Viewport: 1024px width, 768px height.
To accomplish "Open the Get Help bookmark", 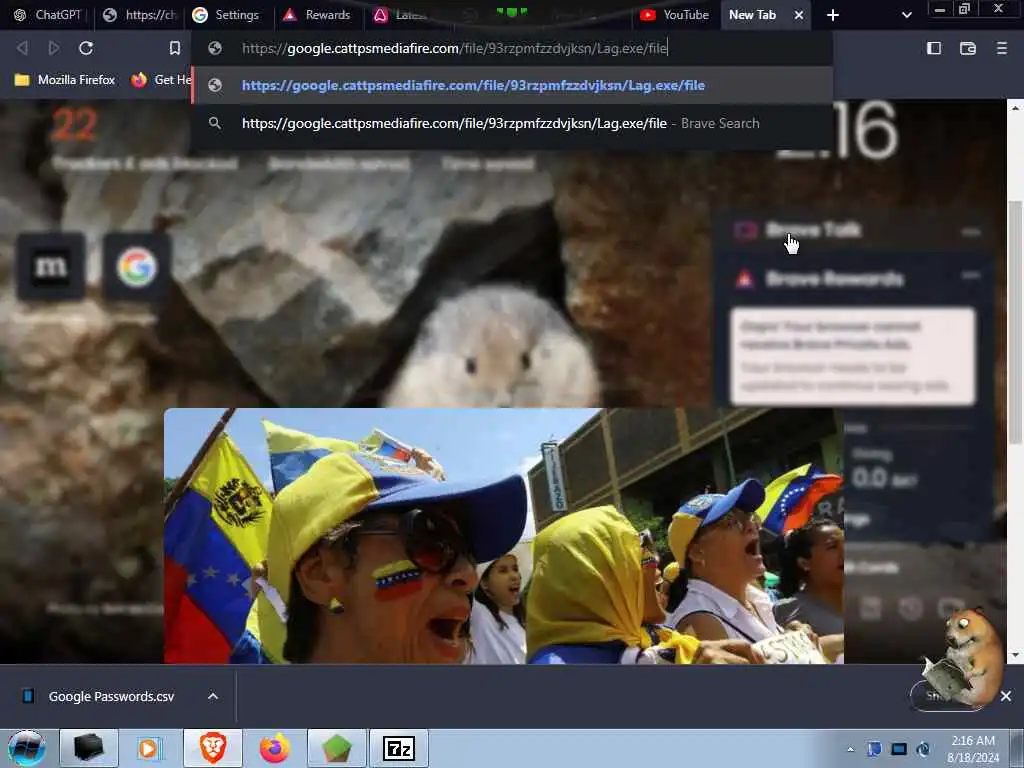I will pyautogui.click(x=161, y=80).
